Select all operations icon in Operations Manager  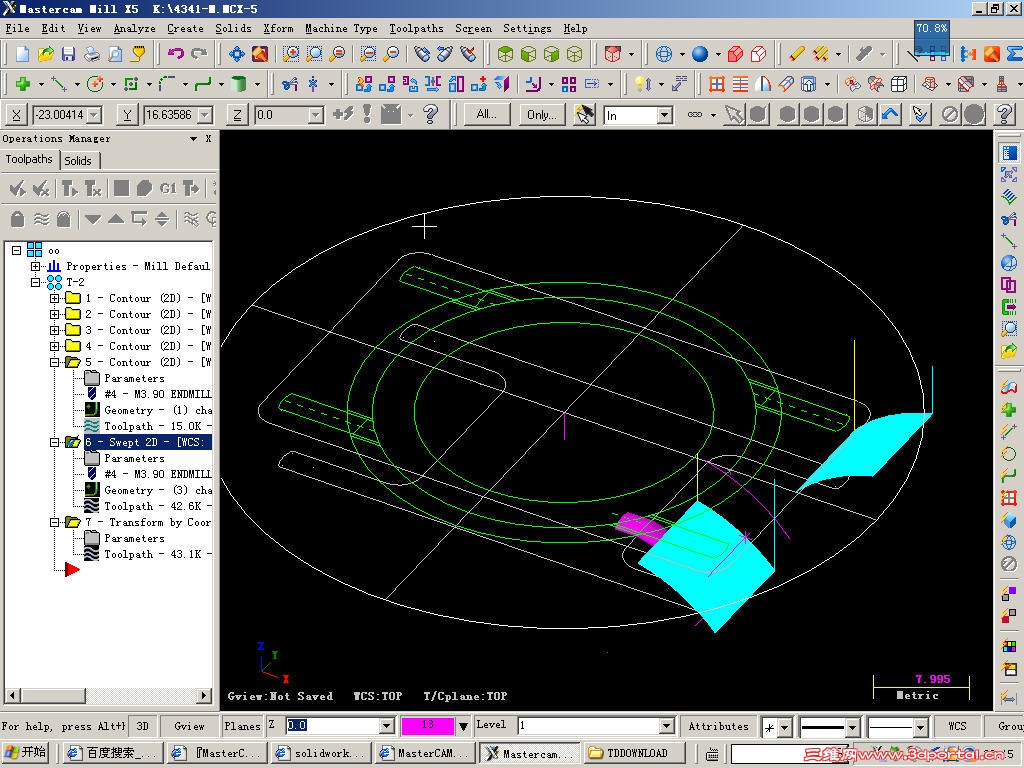pyautogui.click(x=17, y=188)
